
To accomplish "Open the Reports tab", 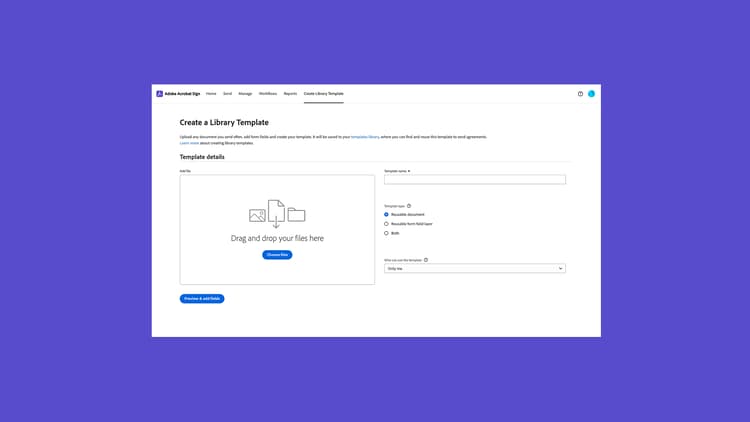I will tap(290, 94).
